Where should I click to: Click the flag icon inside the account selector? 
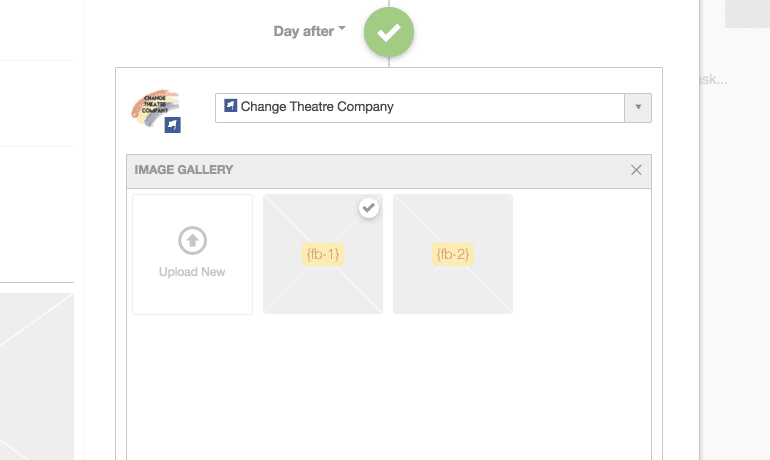230,106
